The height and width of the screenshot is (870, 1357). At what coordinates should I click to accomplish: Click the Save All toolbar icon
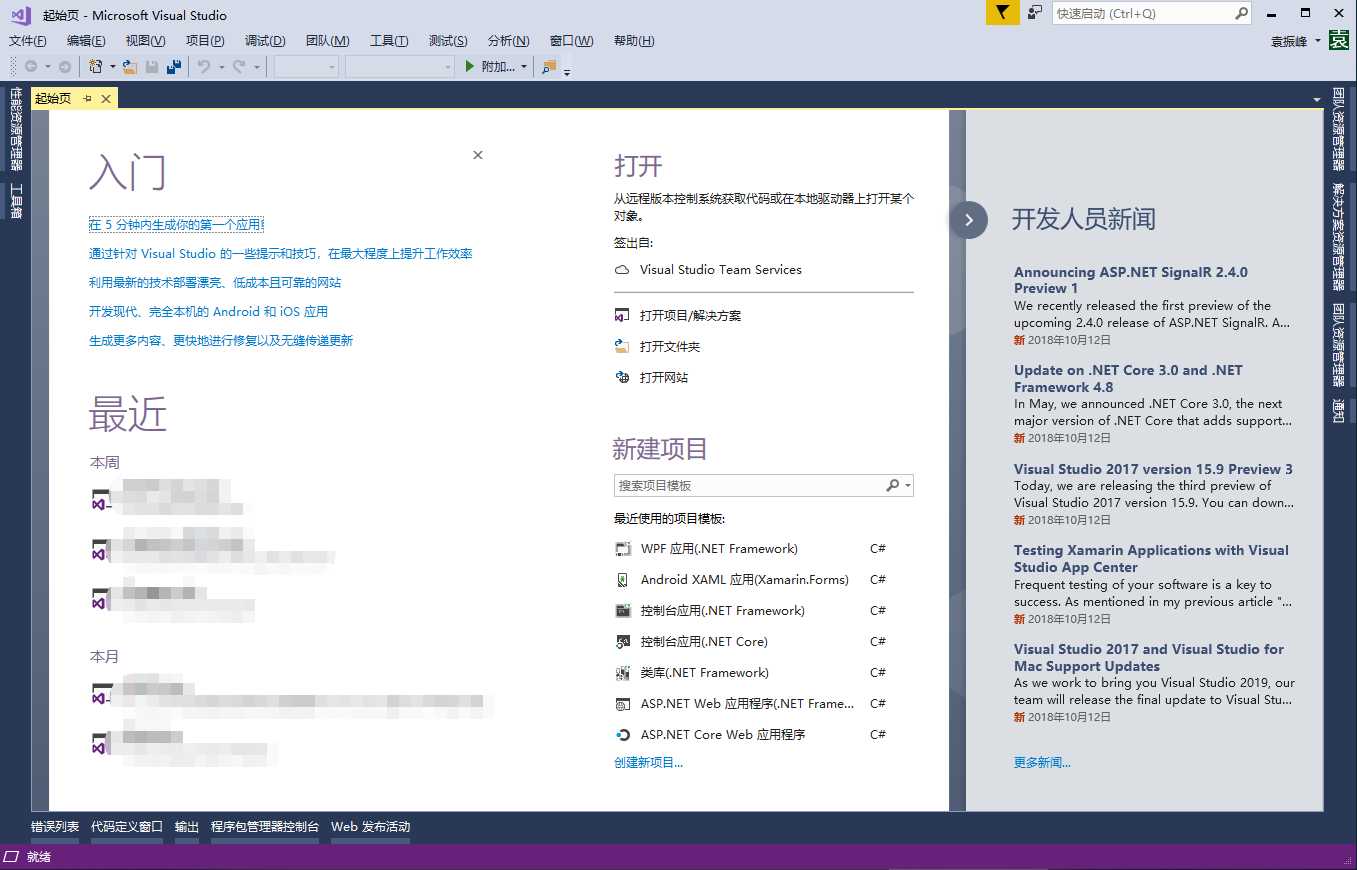(174, 67)
